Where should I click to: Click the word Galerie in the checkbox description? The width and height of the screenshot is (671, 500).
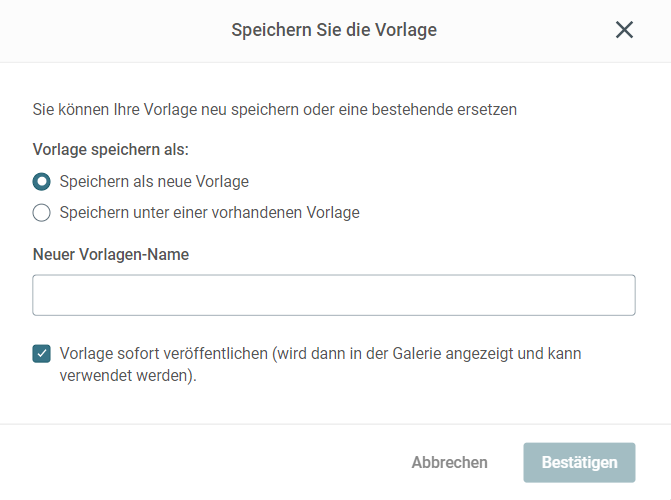click(x=417, y=354)
